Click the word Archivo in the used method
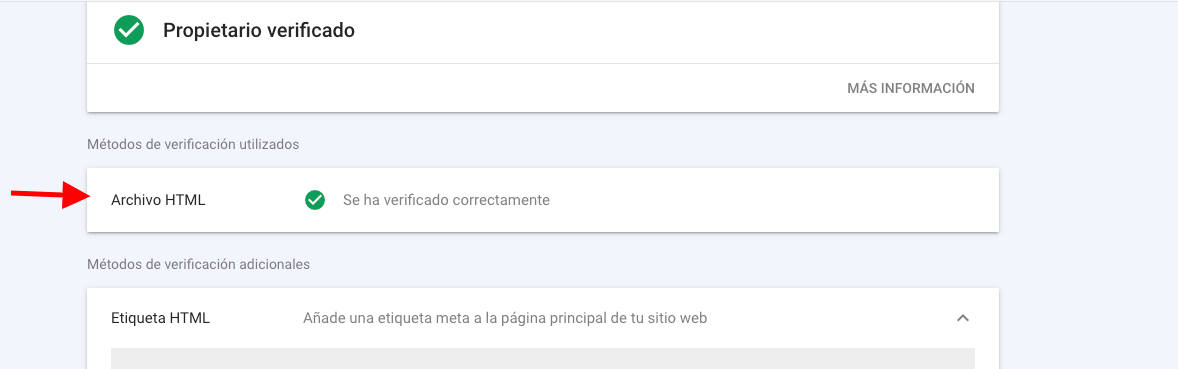This screenshot has height=369, width=1178. tap(136, 200)
